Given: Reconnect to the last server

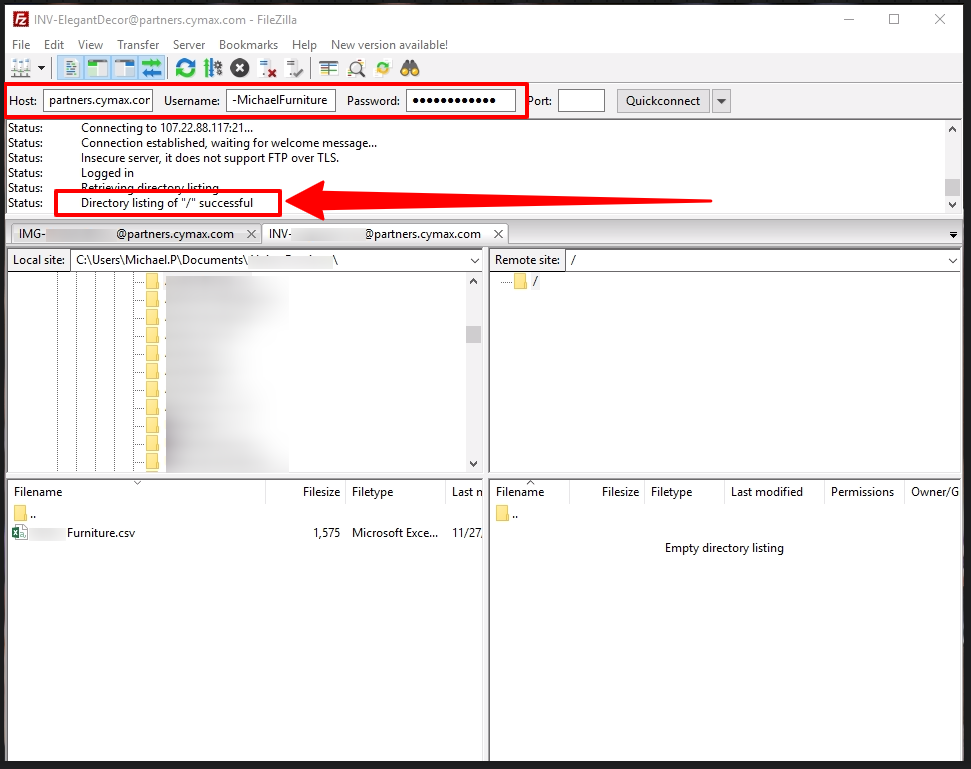Looking at the screenshot, I should (x=294, y=68).
